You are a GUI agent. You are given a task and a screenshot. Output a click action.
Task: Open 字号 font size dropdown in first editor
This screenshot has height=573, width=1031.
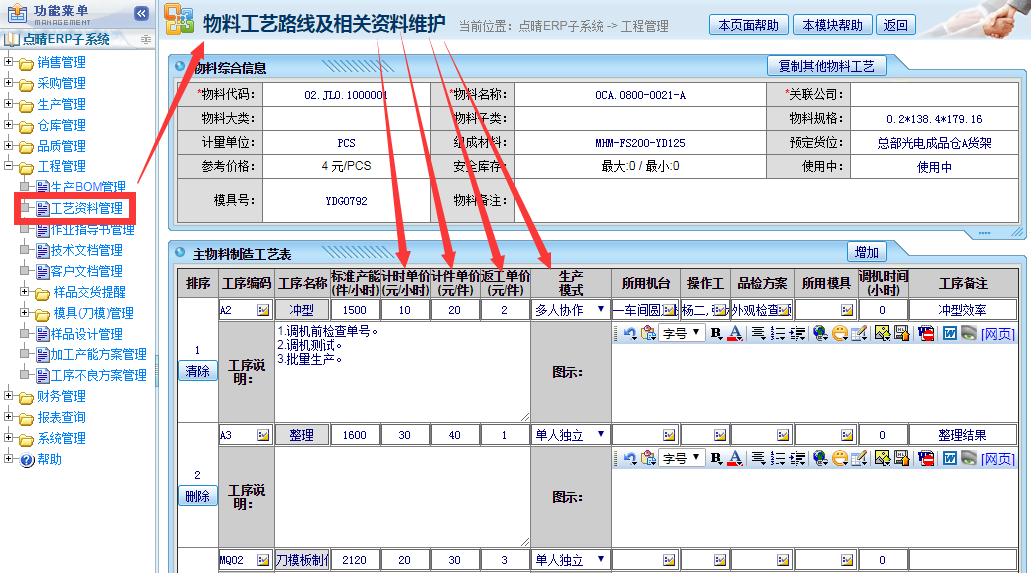click(x=682, y=333)
